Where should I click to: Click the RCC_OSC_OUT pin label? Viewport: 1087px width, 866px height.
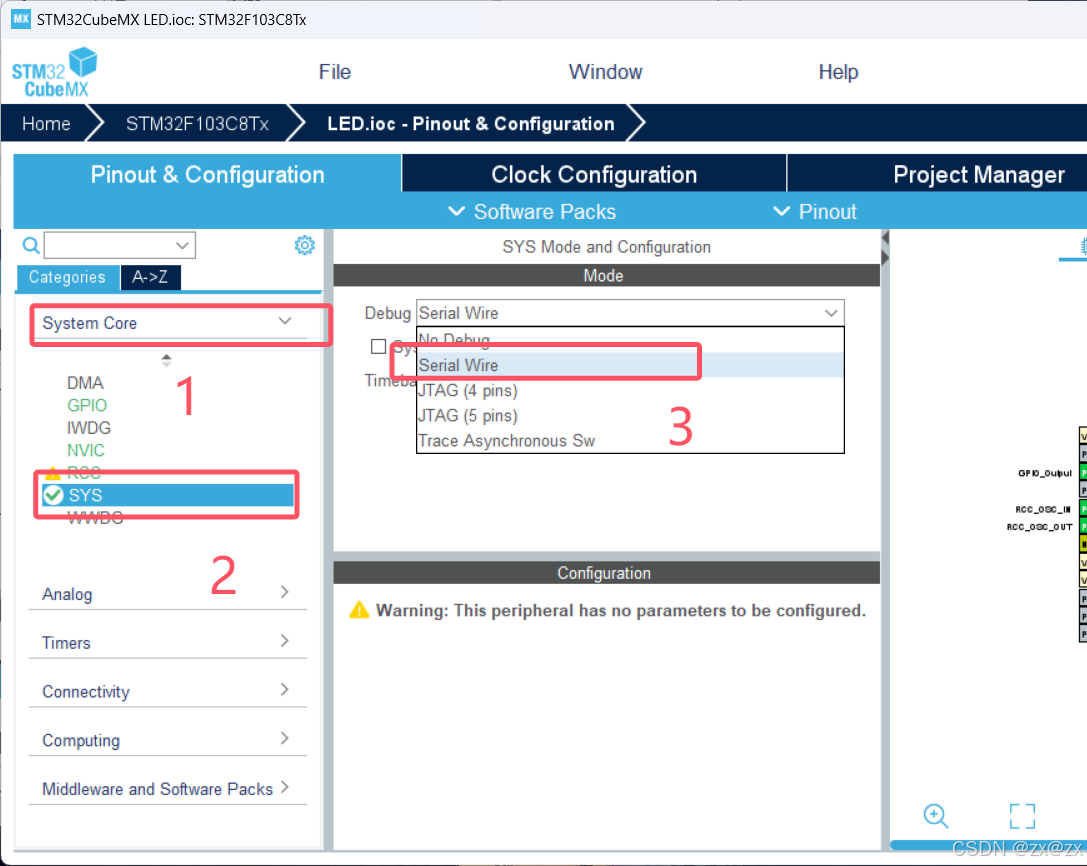pos(1039,527)
